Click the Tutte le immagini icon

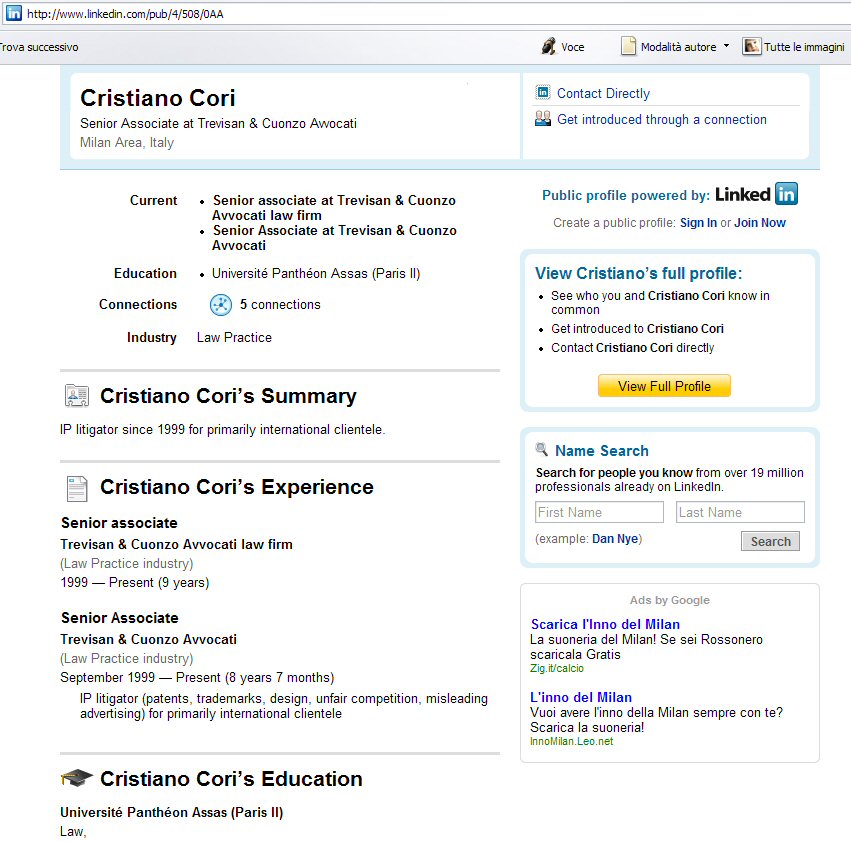[751, 46]
